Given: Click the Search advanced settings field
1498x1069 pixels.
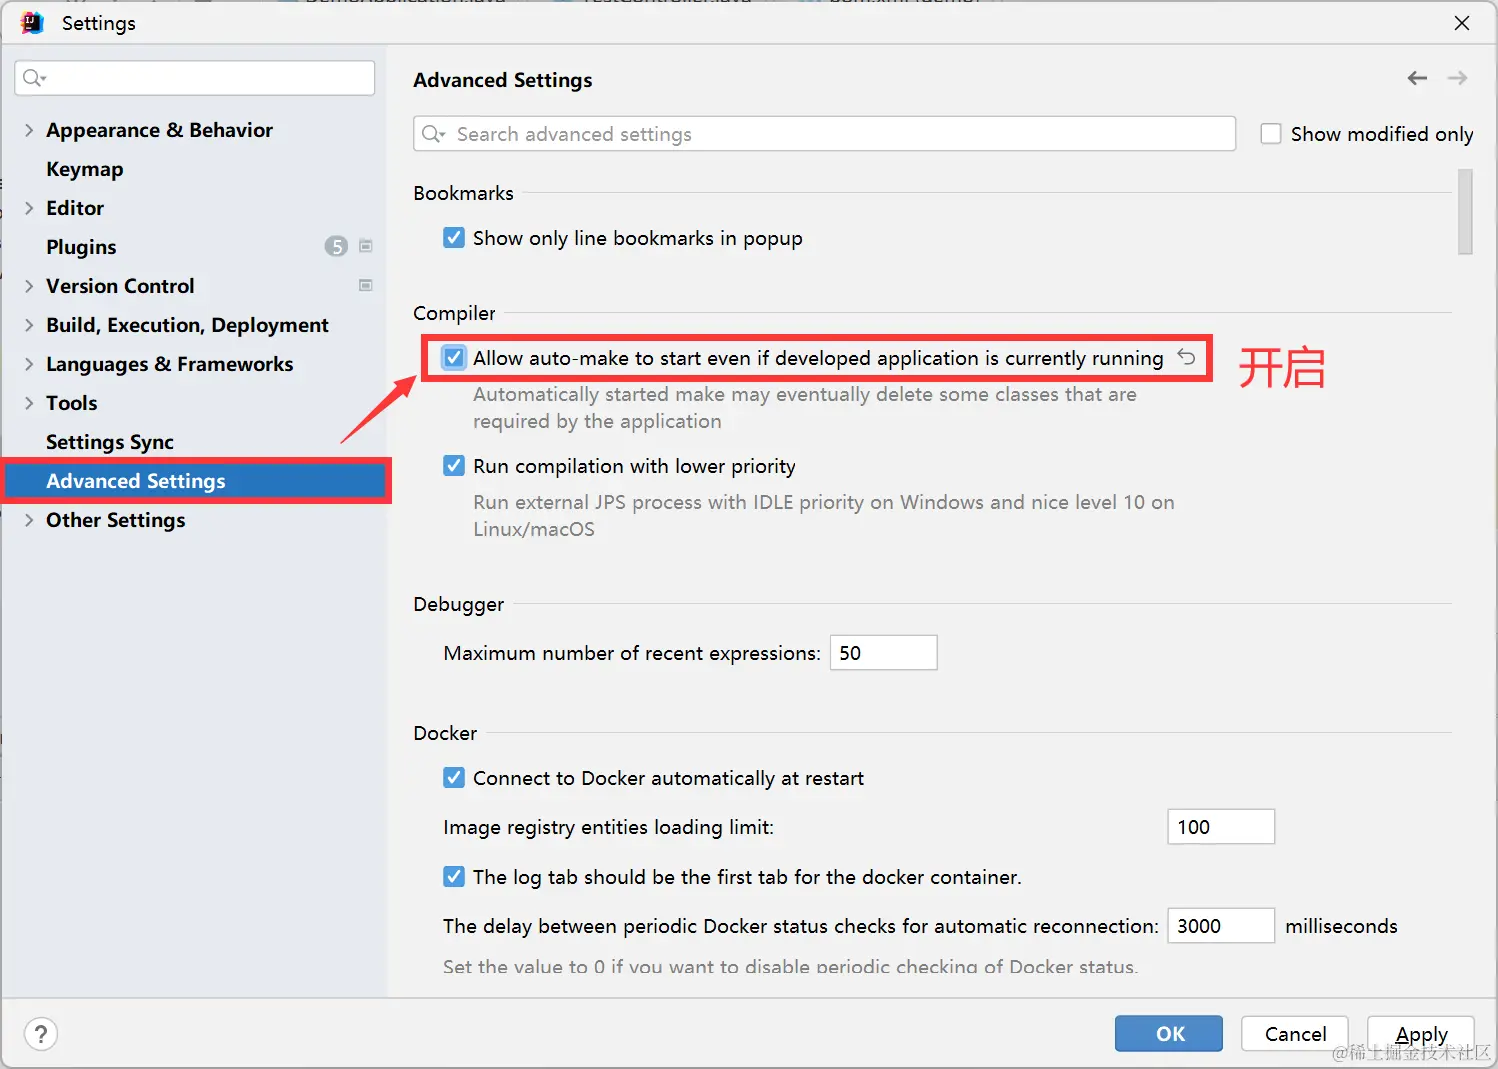Looking at the screenshot, I should (x=824, y=134).
